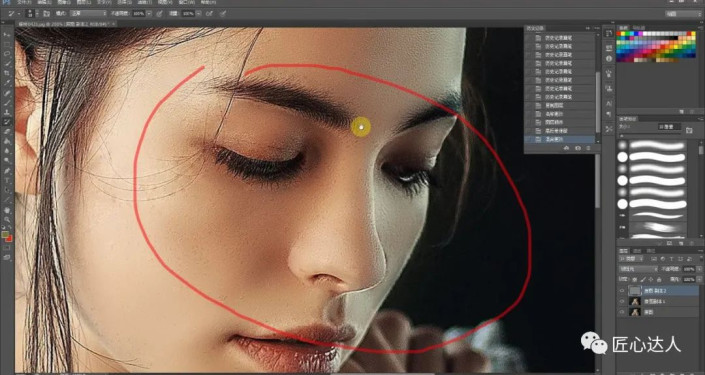The width and height of the screenshot is (705, 375).
Task: Click the pixel layer filter icon
Action: (x=654, y=259)
